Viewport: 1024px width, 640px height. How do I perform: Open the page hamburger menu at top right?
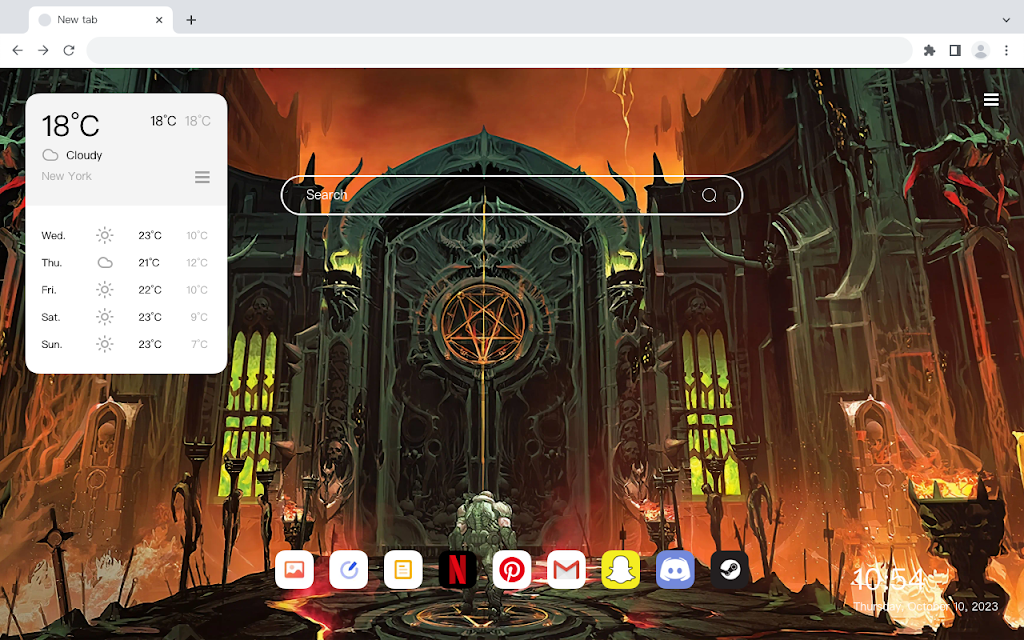pyautogui.click(x=991, y=100)
